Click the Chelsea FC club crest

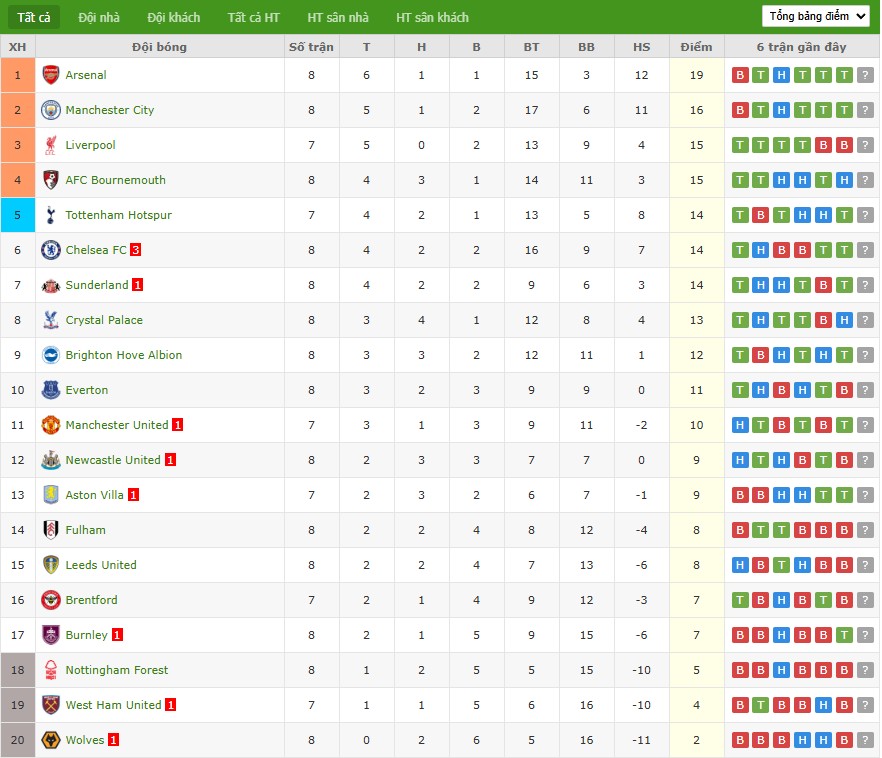tap(51, 250)
